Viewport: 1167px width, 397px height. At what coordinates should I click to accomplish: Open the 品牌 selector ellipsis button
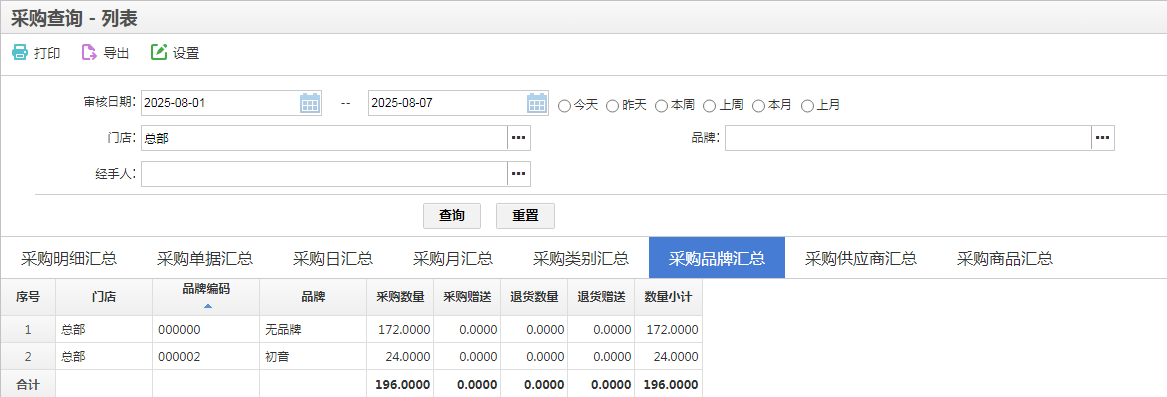[1103, 138]
